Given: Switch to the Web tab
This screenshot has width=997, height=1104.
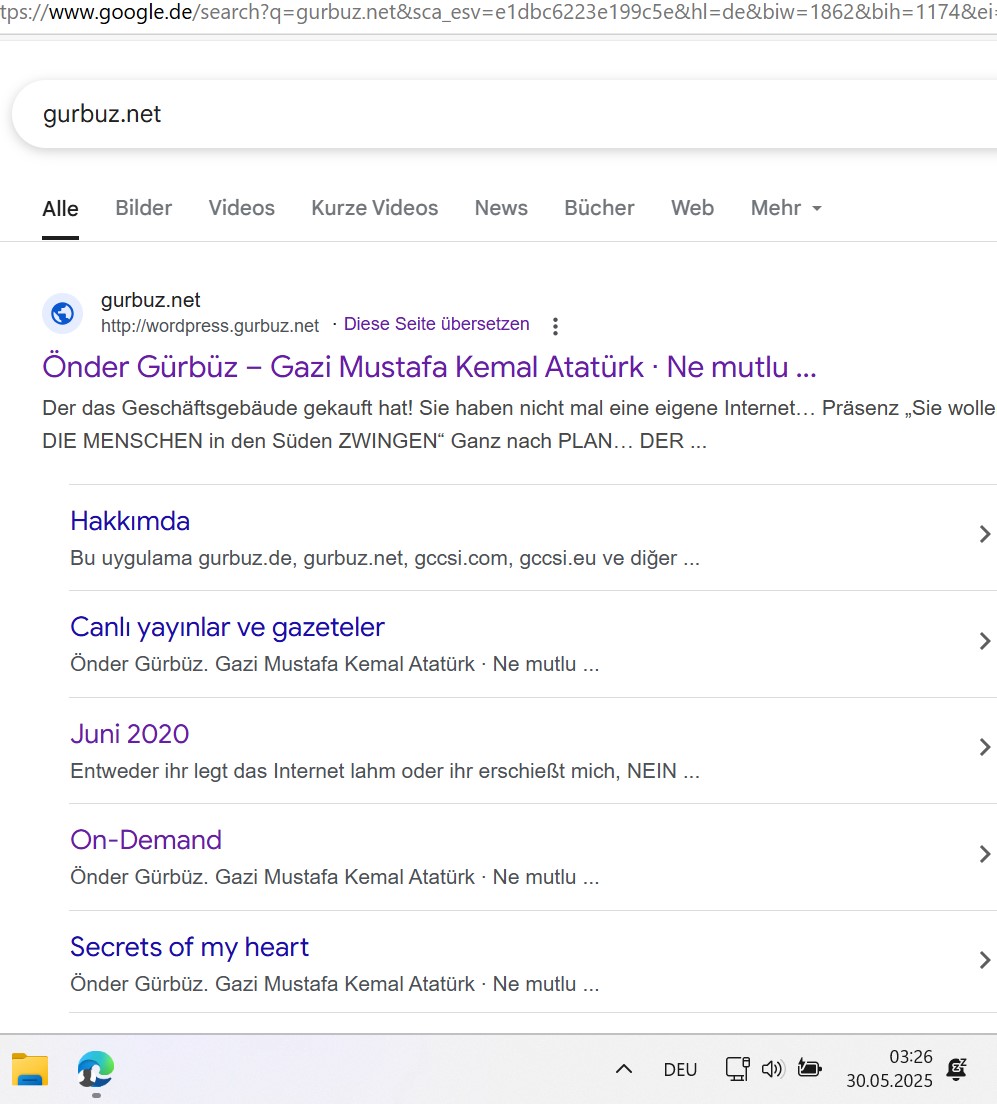Looking at the screenshot, I should (693, 208).
